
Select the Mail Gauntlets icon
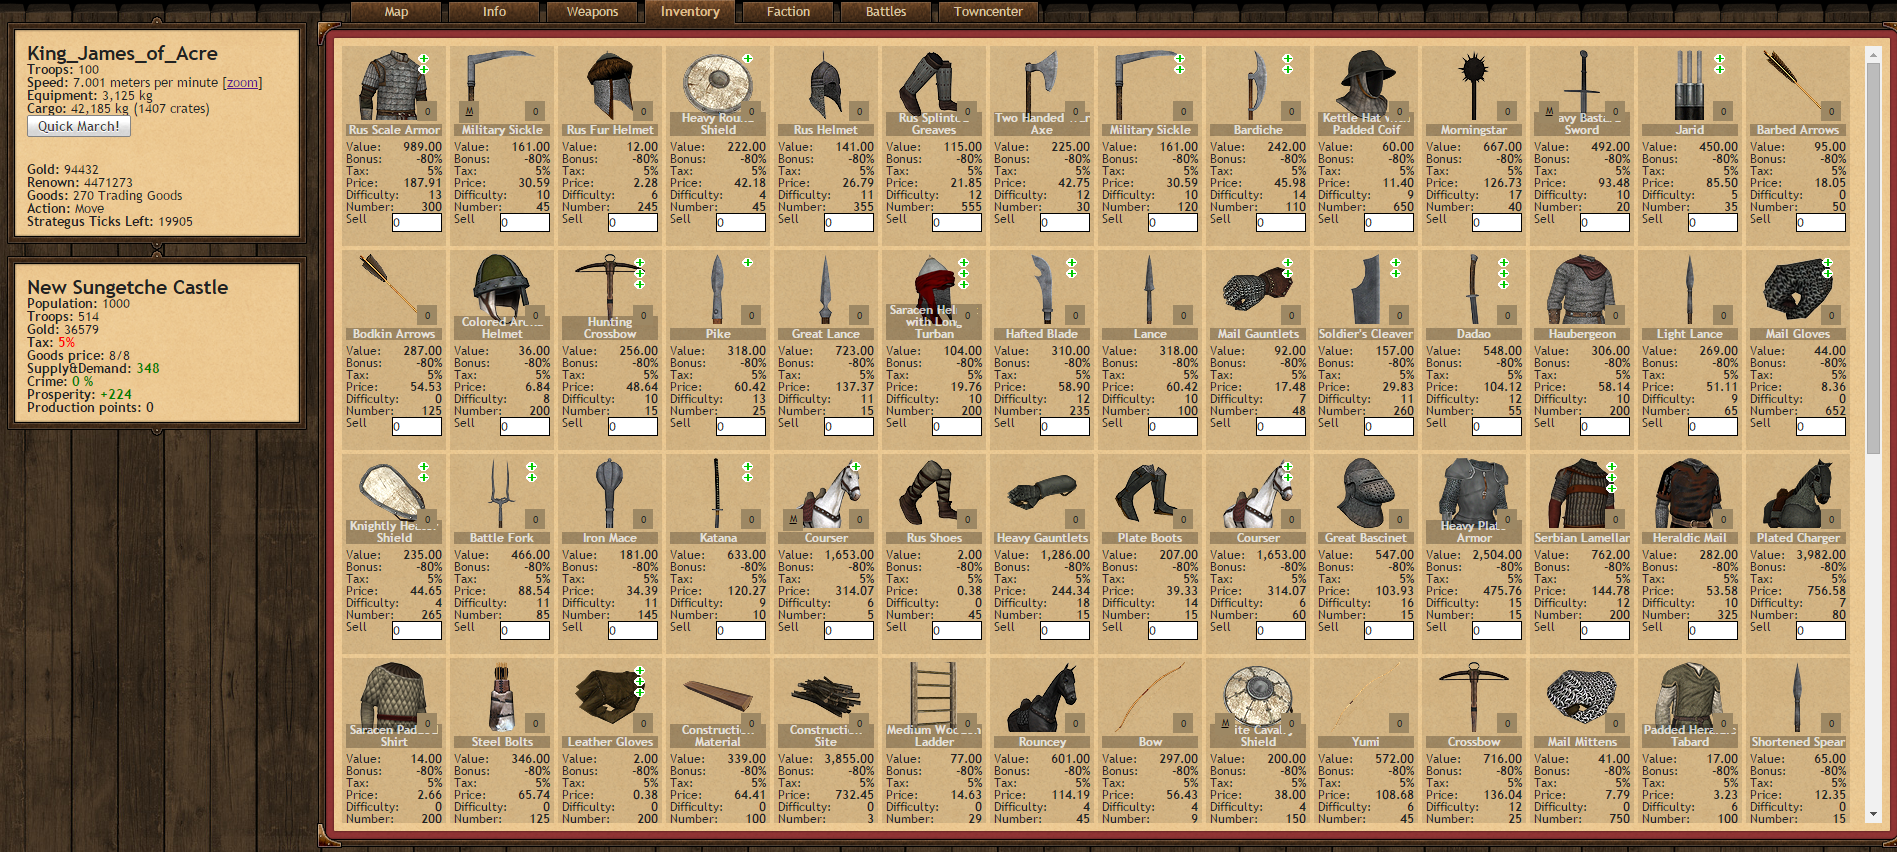click(x=1258, y=290)
